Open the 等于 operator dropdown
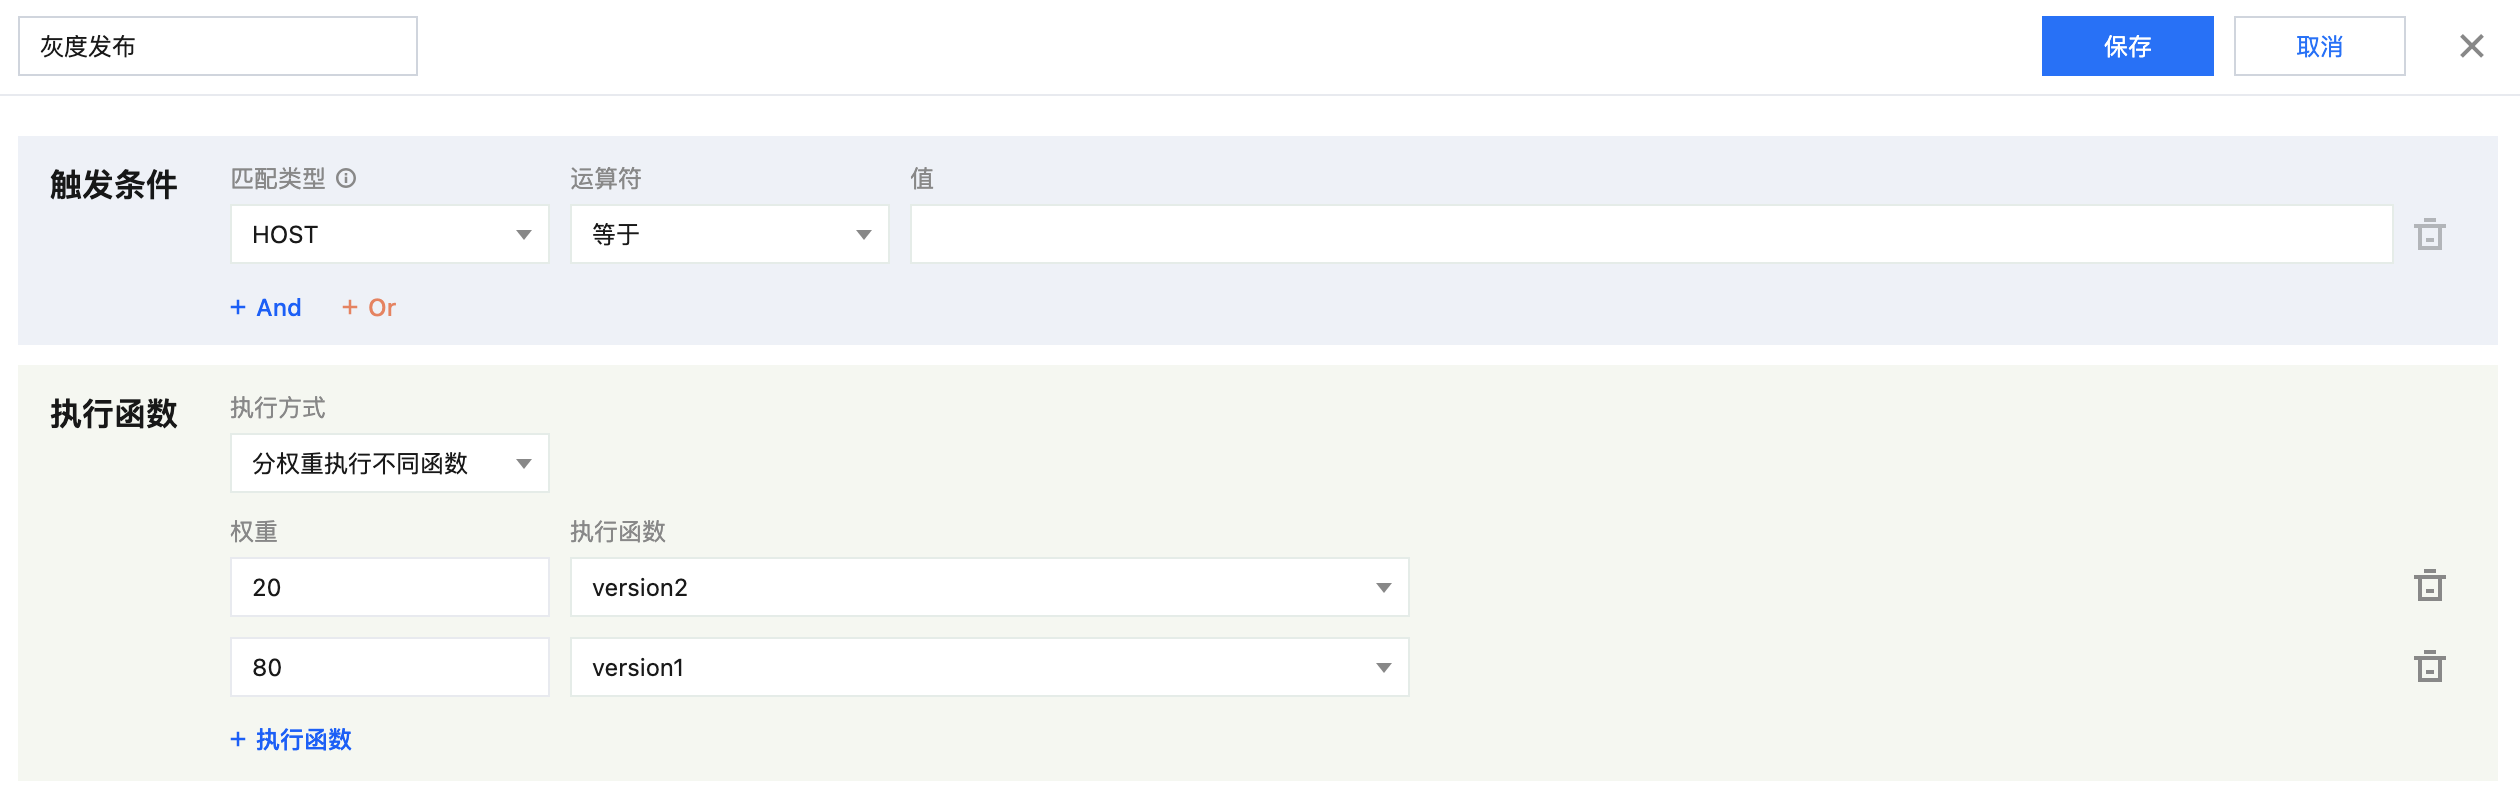This screenshot has width=2520, height=802. coord(729,235)
